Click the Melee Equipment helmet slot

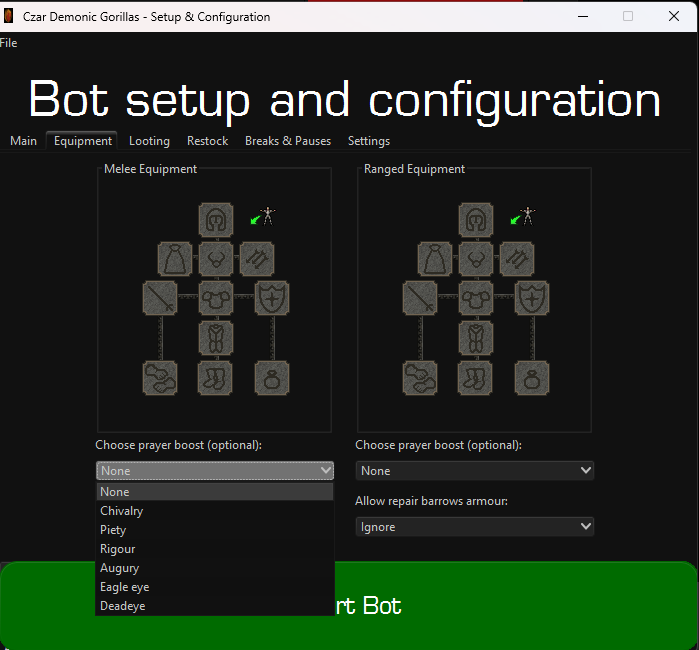point(215,218)
